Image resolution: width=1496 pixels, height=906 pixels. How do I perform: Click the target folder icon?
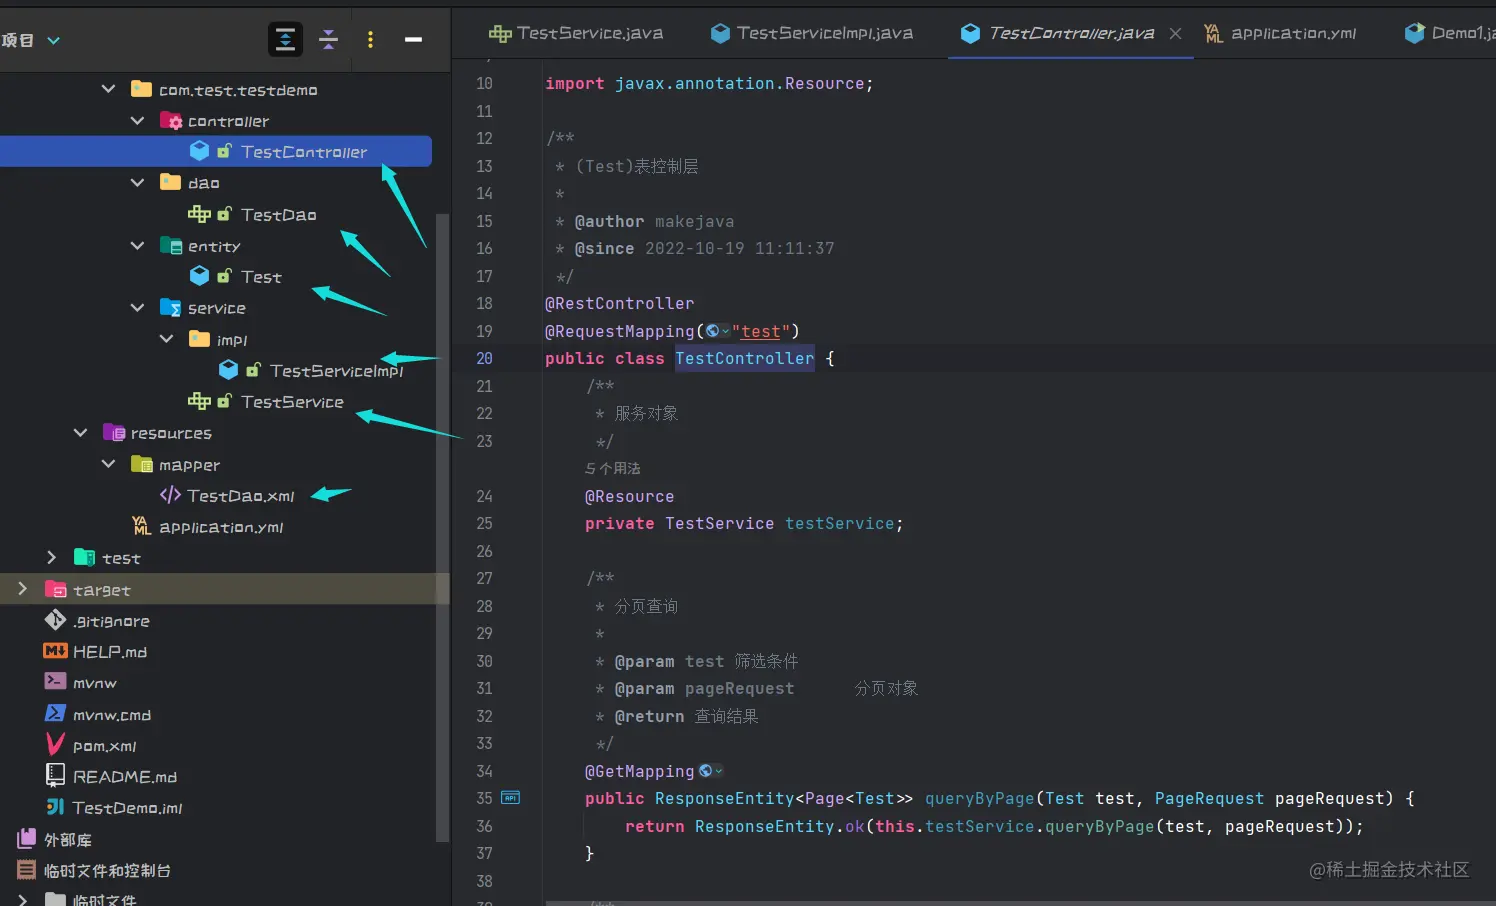point(55,589)
